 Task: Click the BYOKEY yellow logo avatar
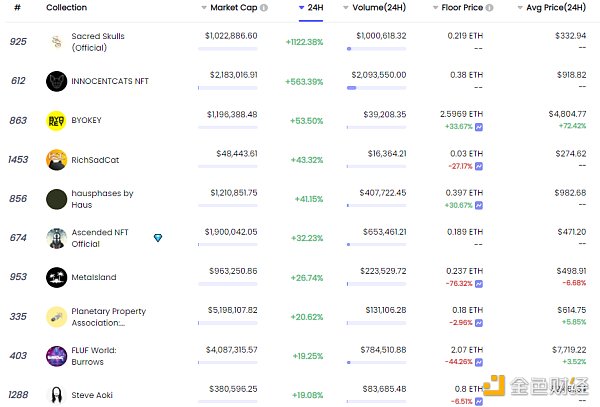pos(57,120)
